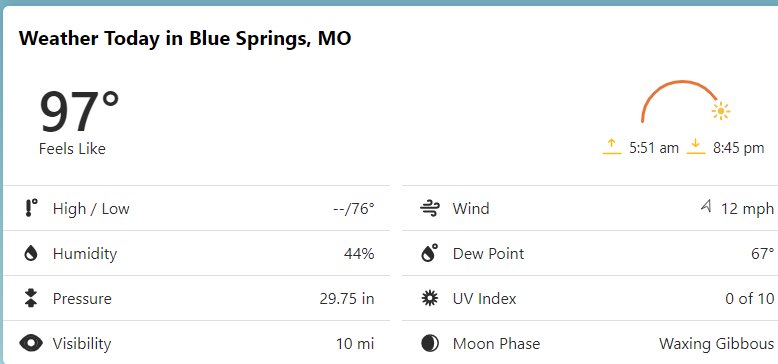The height and width of the screenshot is (364, 778).
Task: Click the UV Index sun icon
Action: pos(430,298)
